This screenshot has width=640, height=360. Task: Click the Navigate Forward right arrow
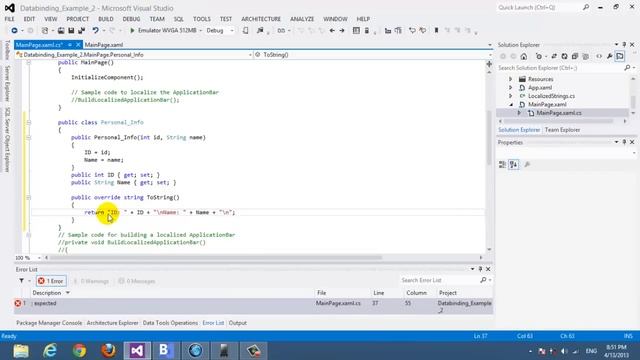tap(342, 31)
